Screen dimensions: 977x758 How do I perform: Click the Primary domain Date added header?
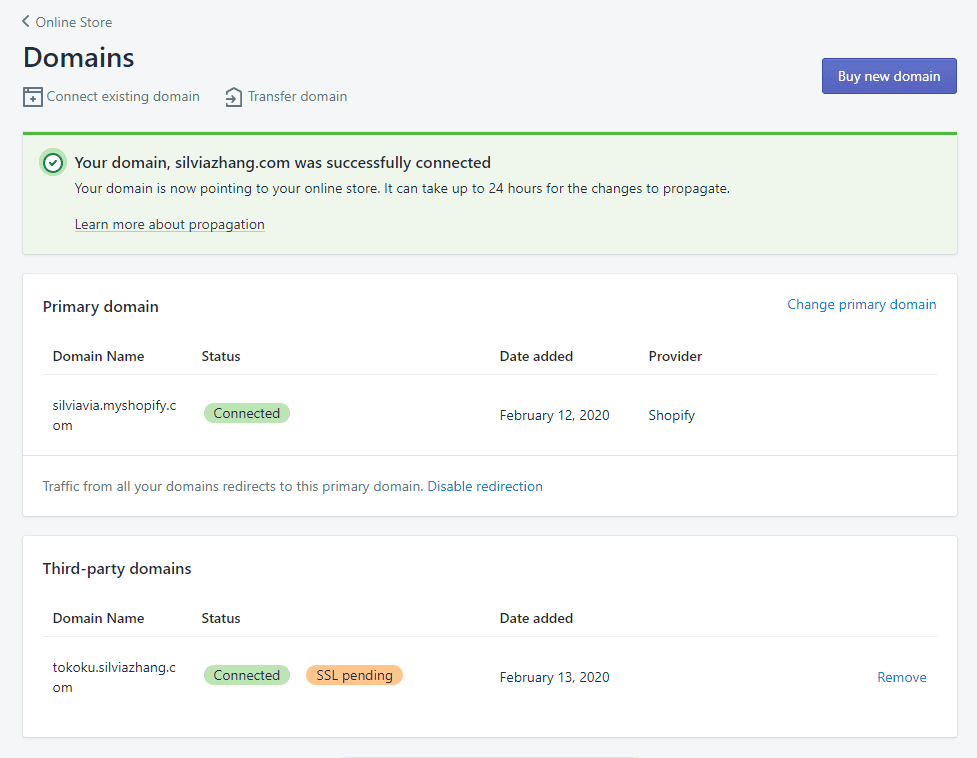click(x=536, y=356)
